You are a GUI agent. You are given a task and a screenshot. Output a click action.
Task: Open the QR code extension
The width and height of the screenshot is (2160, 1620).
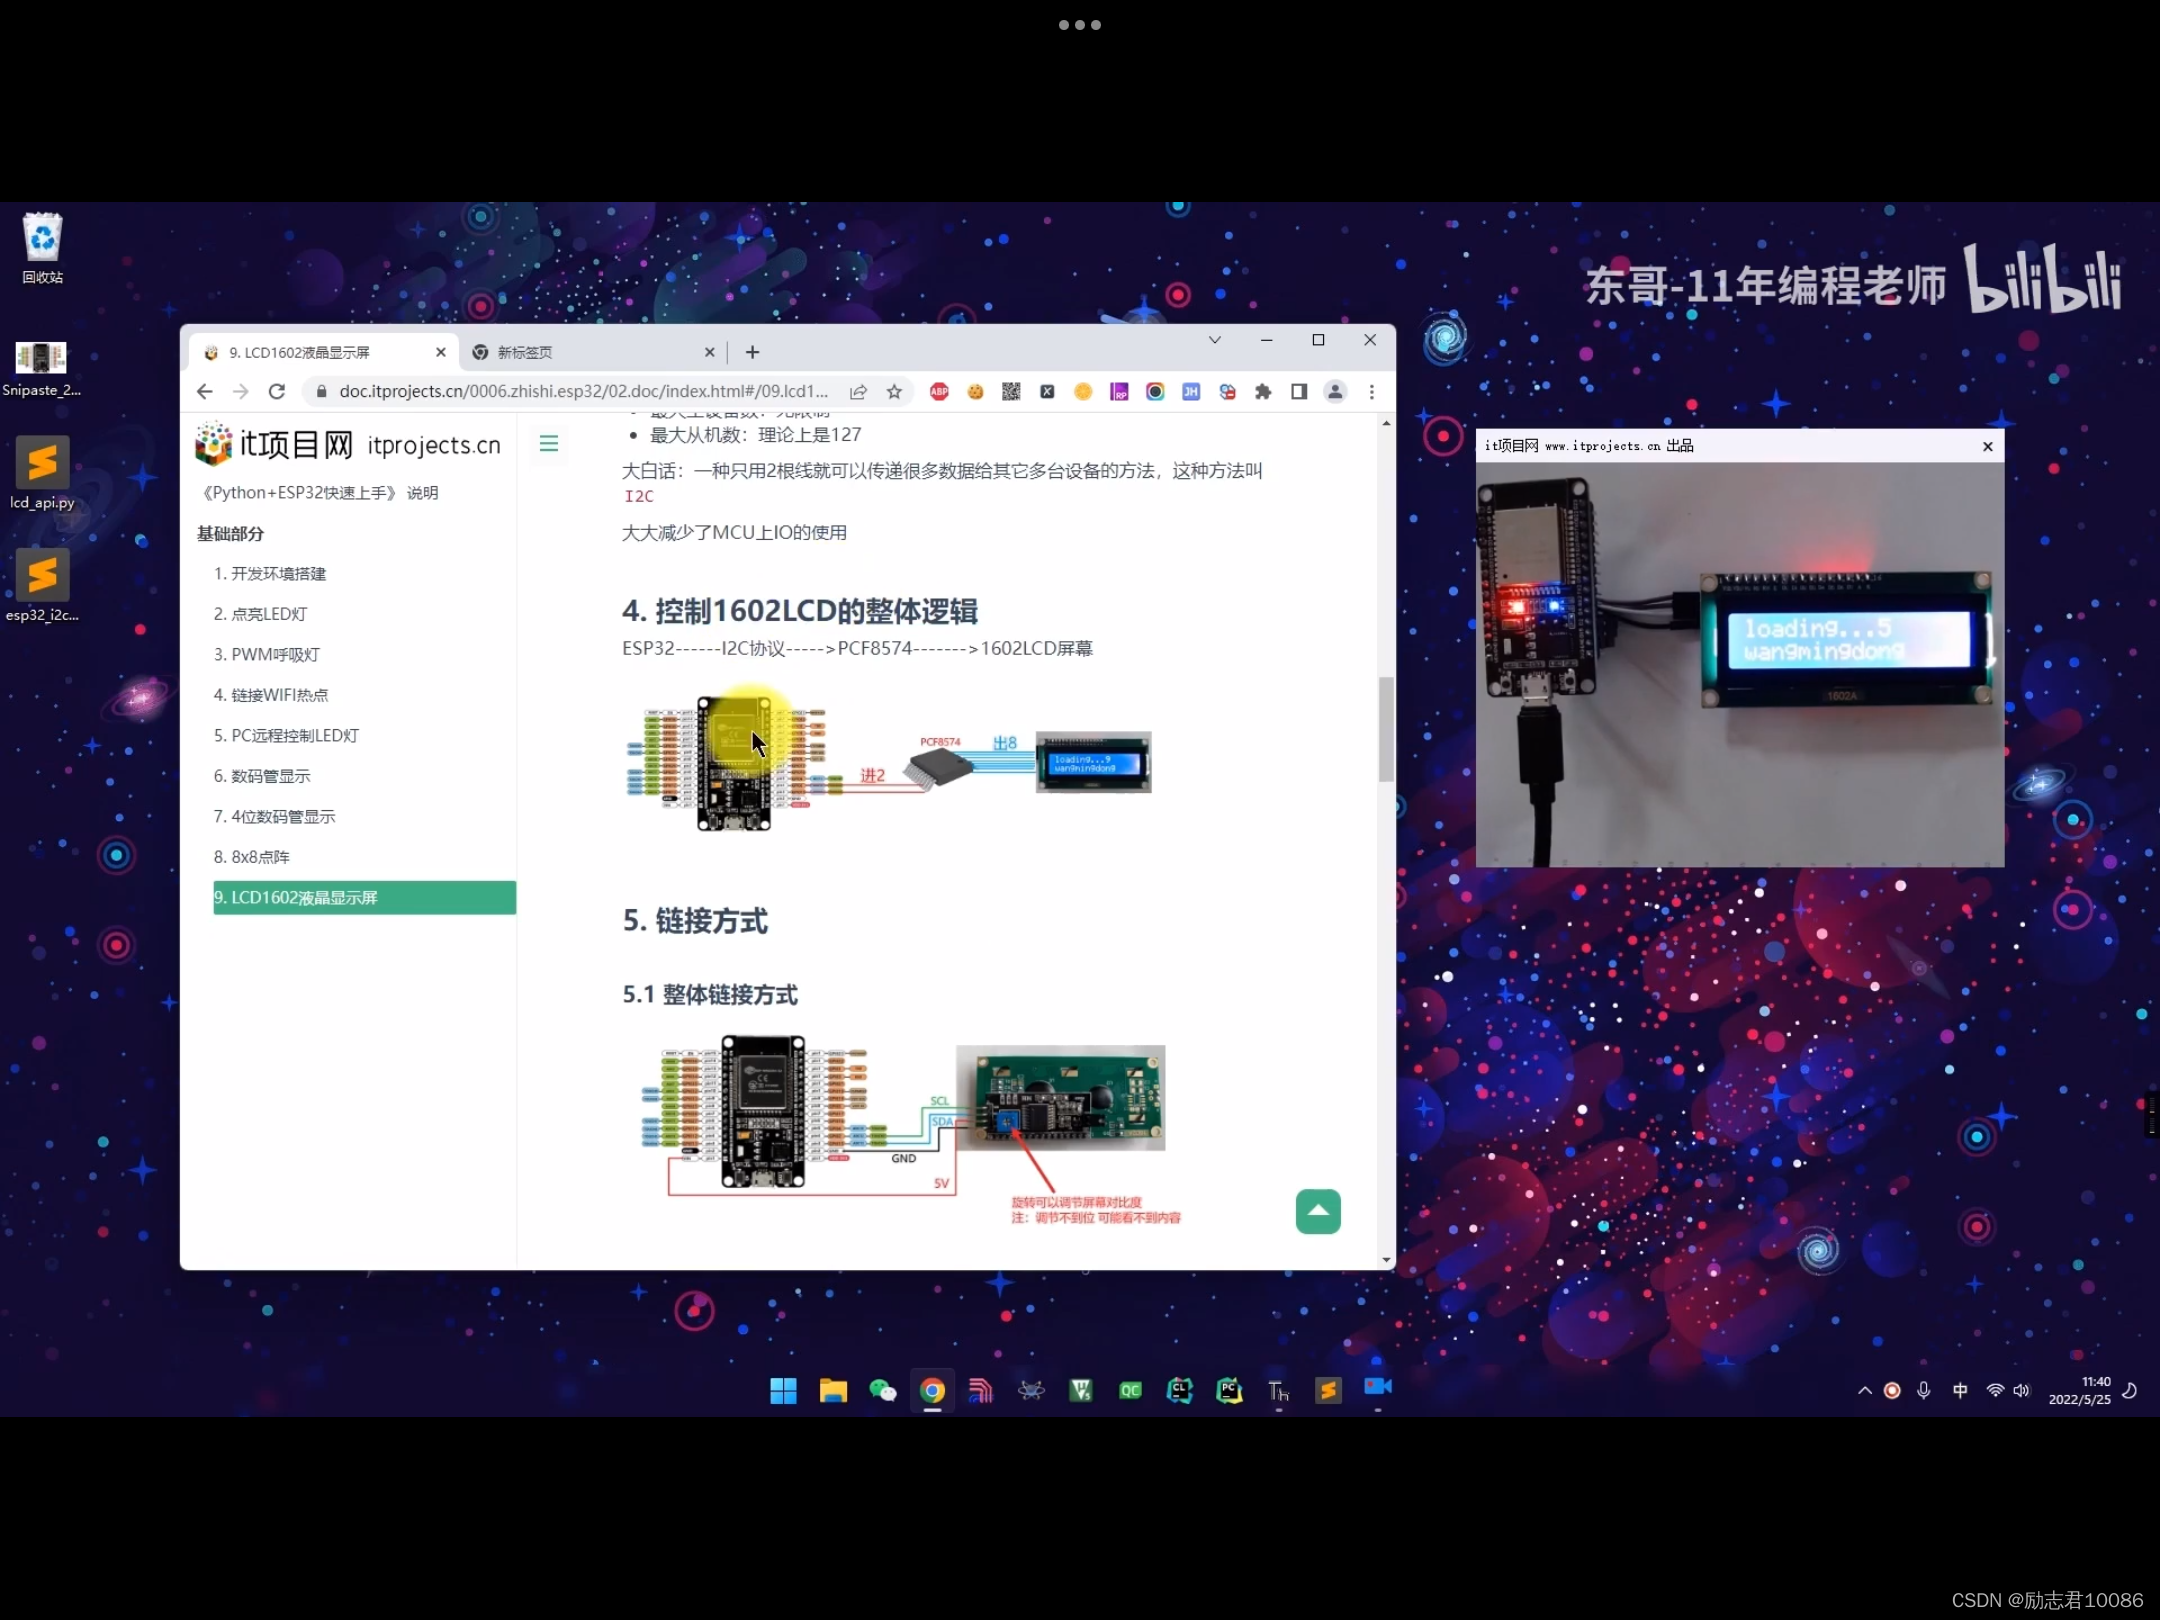tap(1011, 392)
